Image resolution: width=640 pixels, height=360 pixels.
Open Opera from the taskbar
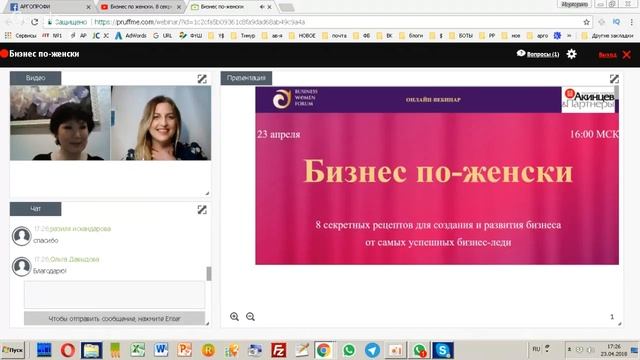tap(68, 350)
